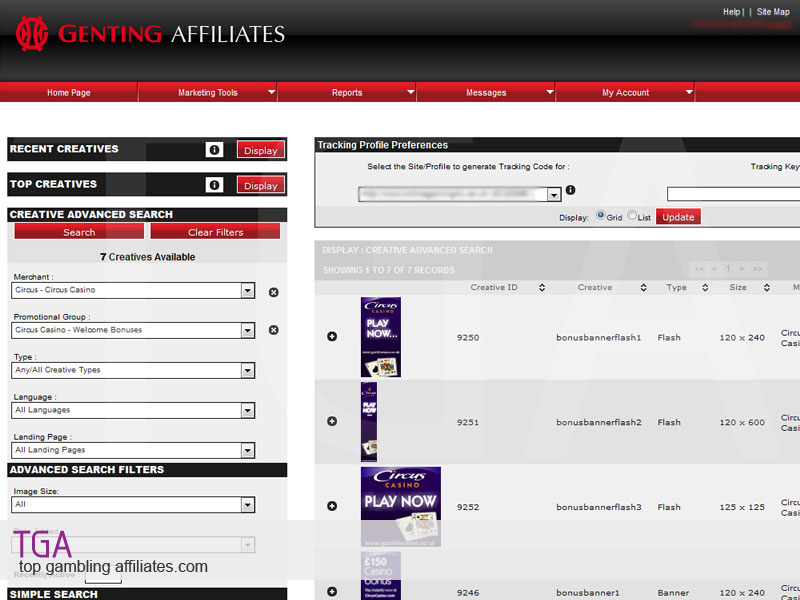
Task: Click creative ID 9250 cell
Action: [x=468, y=337]
